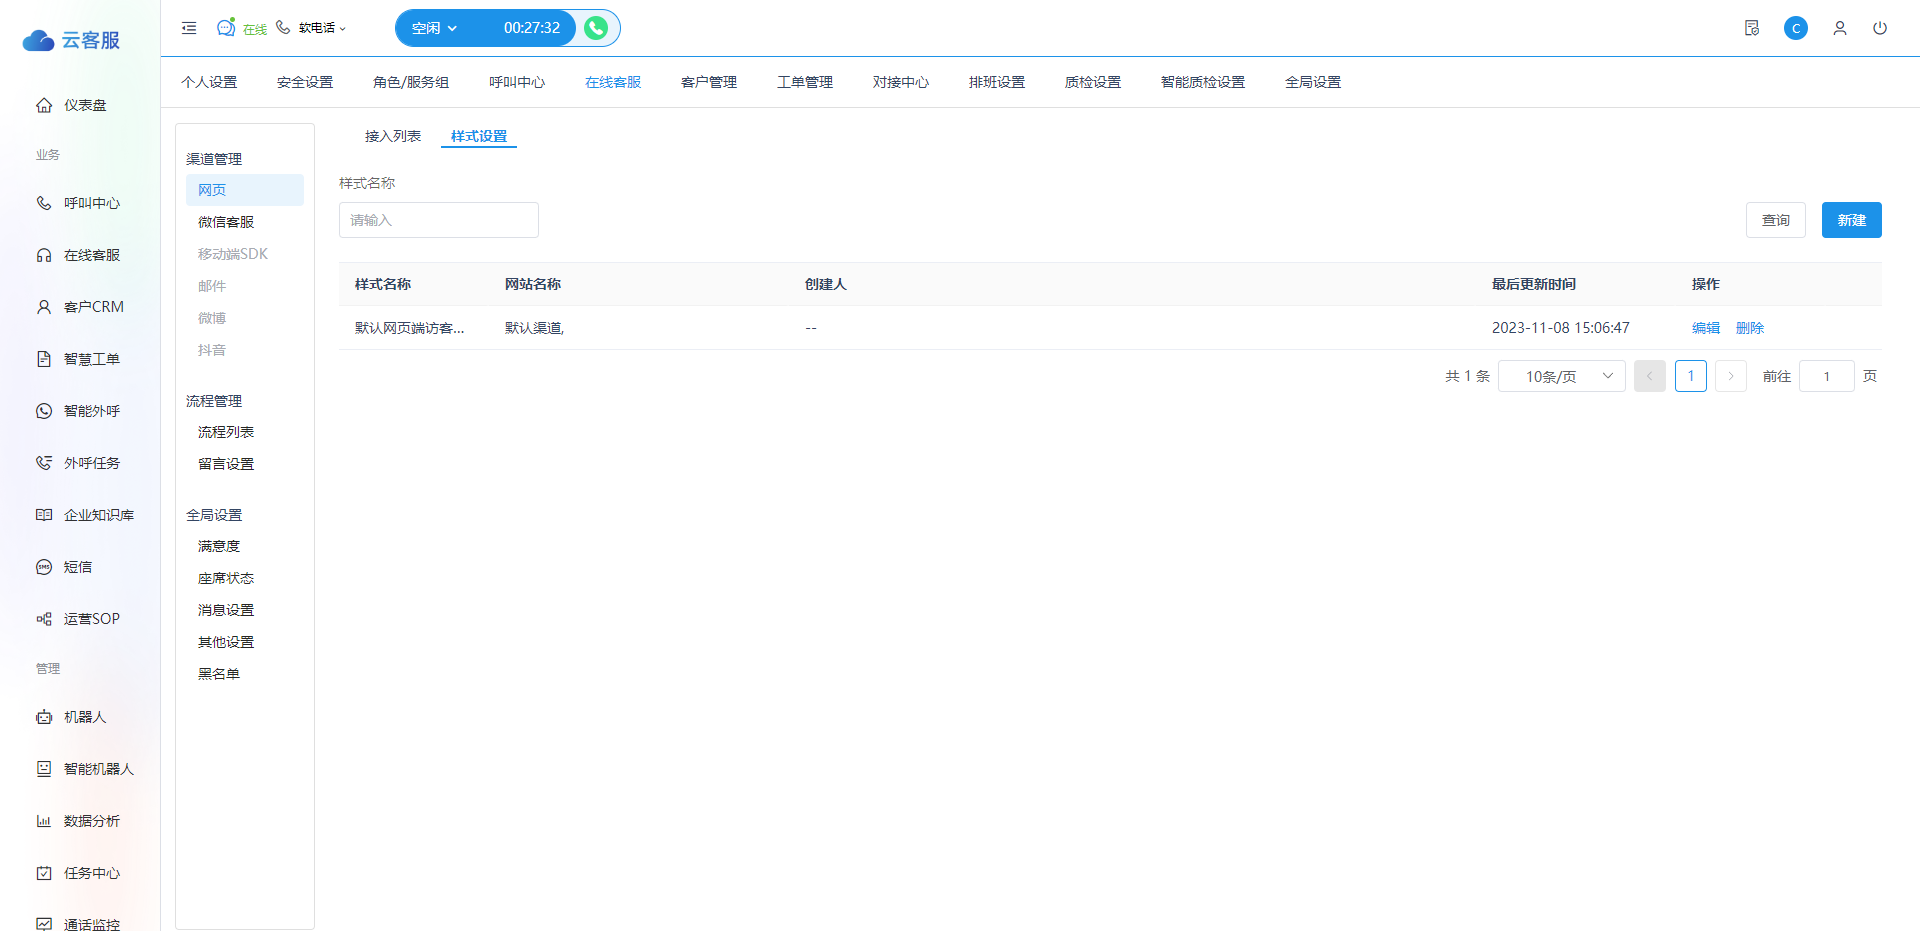Collapse the sidebar with the menu fold icon

[x=189, y=28]
